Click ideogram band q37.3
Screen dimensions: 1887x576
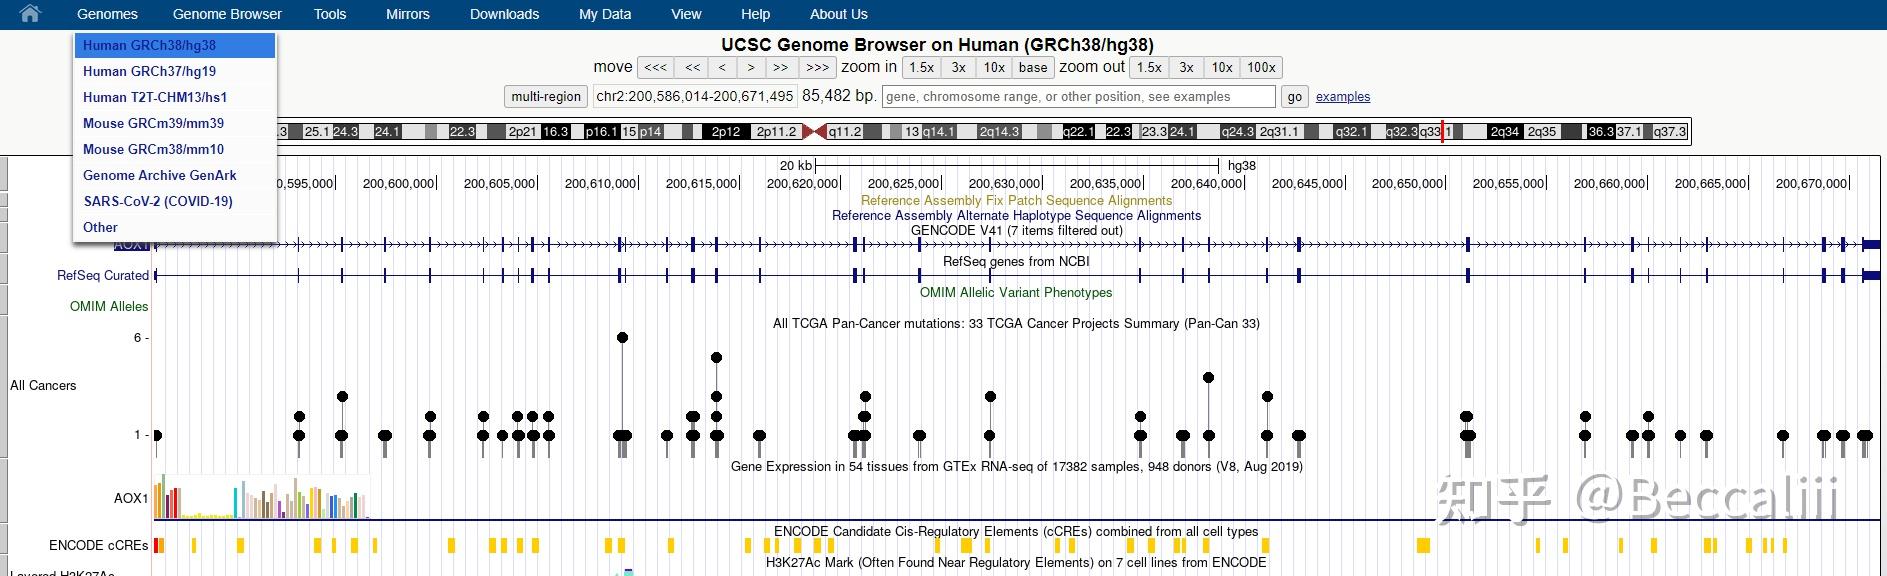tap(1669, 131)
